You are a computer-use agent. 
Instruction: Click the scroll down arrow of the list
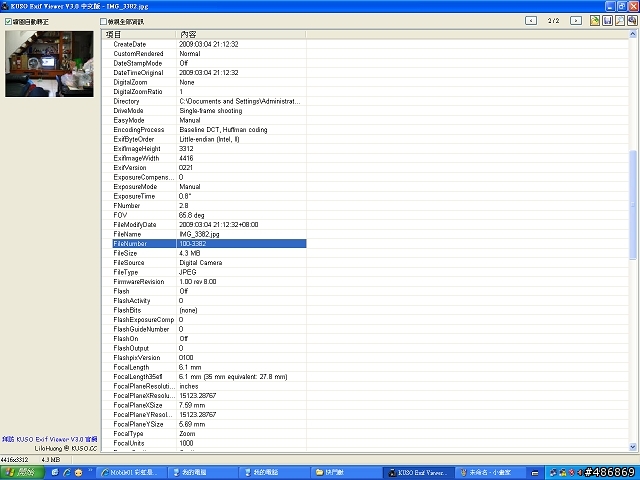tap(633, 447)
